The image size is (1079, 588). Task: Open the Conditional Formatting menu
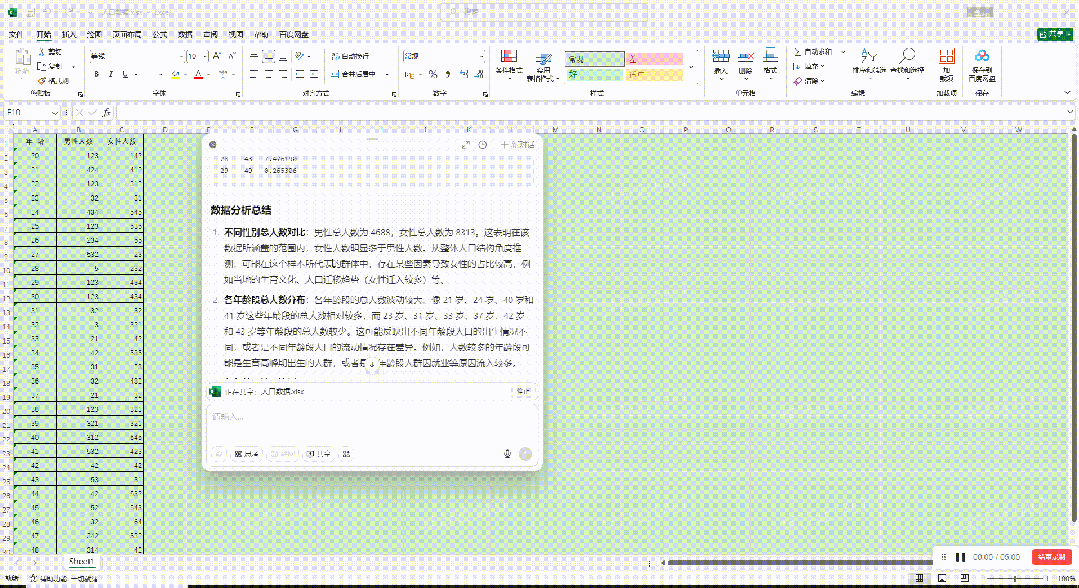click(509, 65)
